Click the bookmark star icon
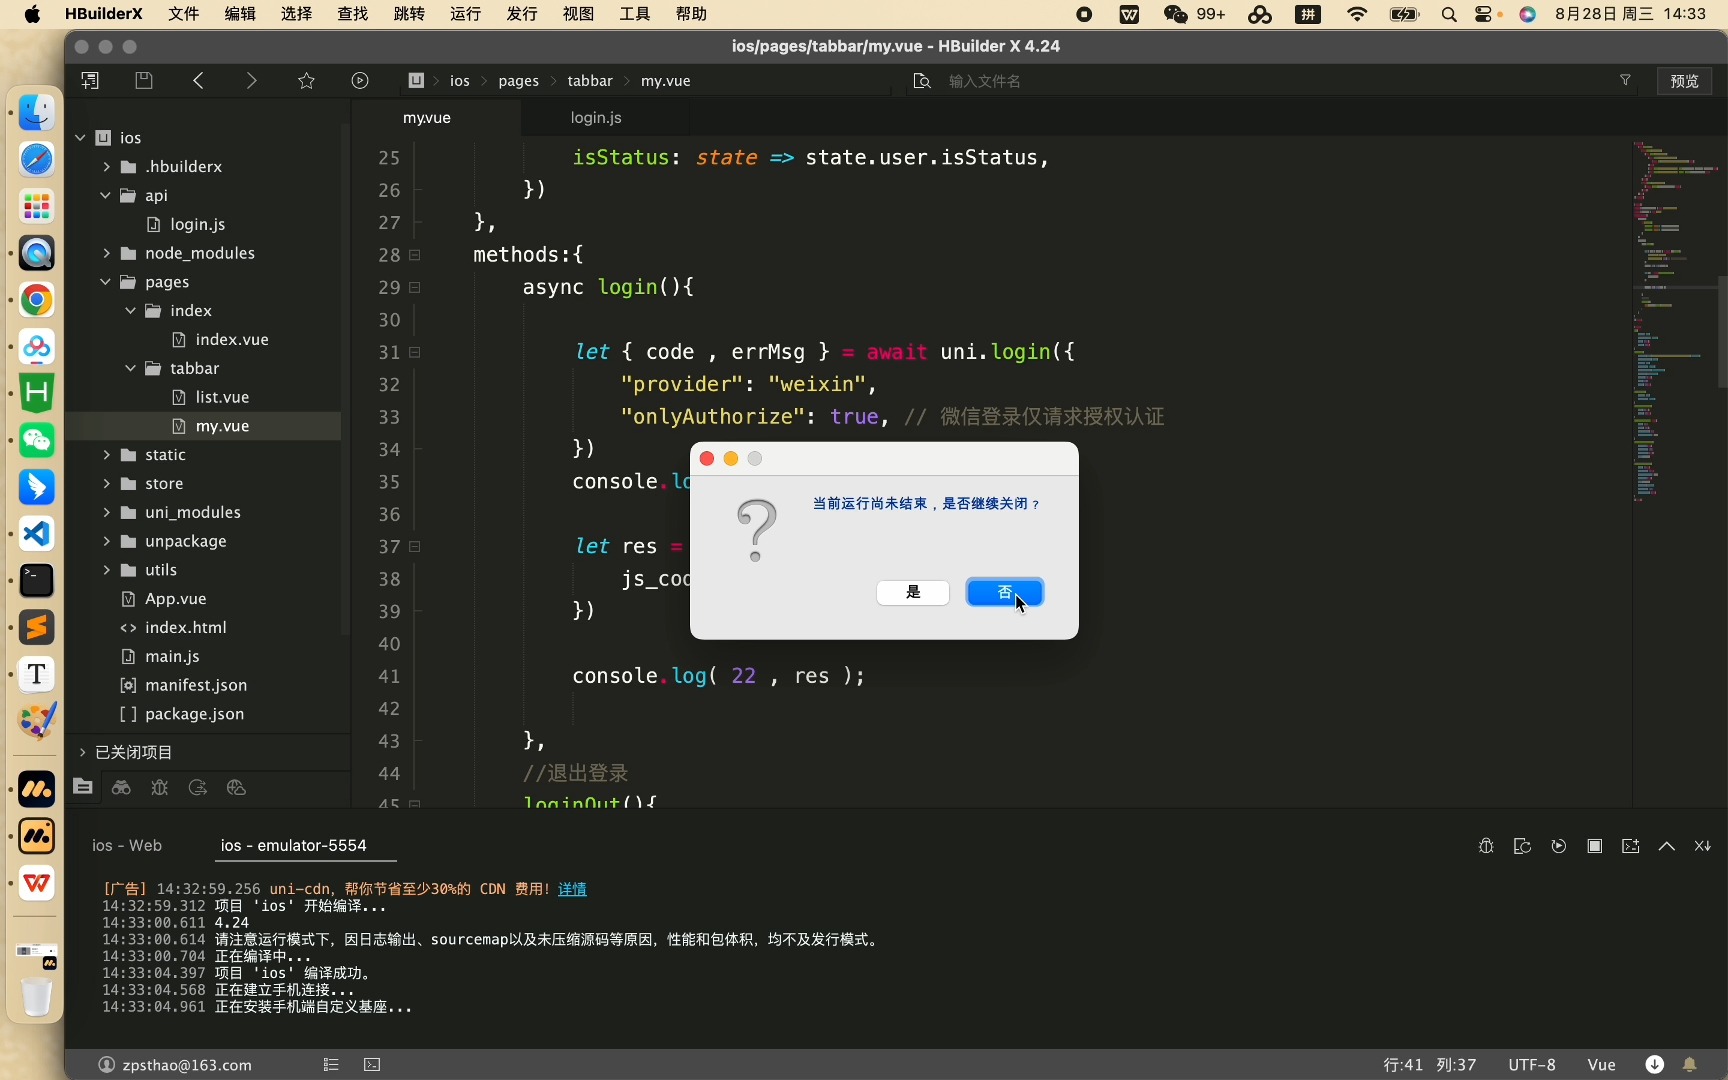The height and width of the screenshot is (1080, 1728). pos(306,81)
